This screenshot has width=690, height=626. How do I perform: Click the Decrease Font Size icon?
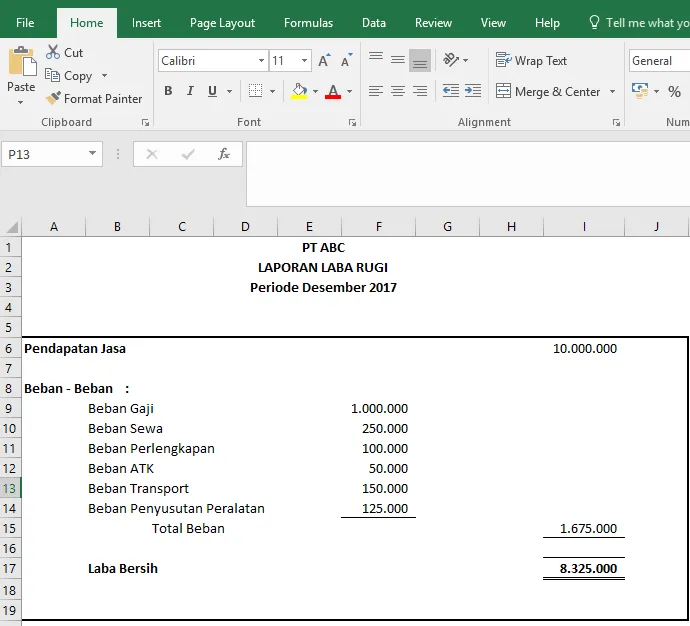346,60
